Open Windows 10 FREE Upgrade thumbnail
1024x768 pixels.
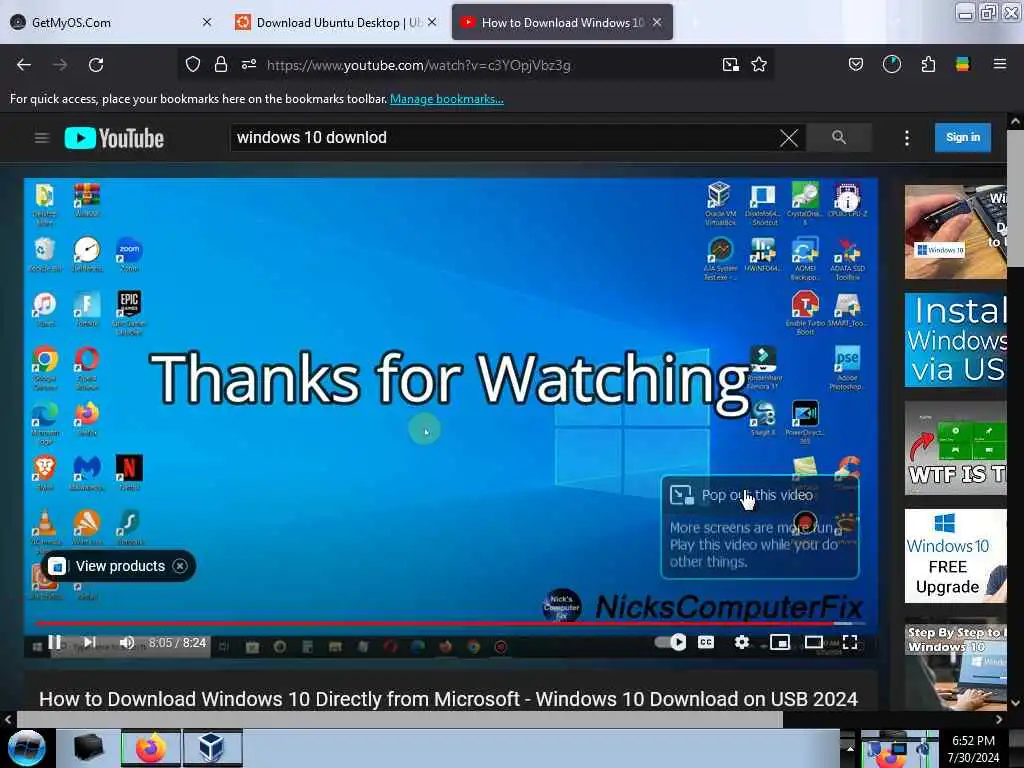click(955, 556)
